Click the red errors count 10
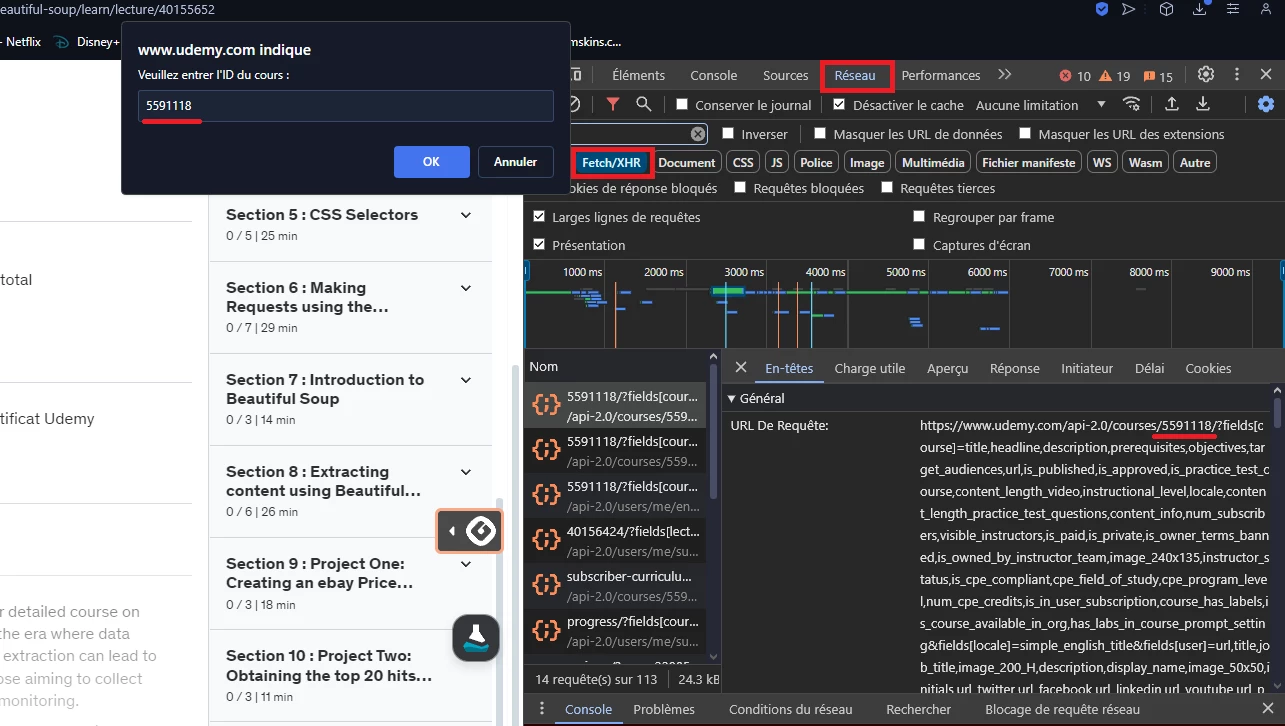The width and height of the screenshot is (1285, 726). coord(1075,76)
